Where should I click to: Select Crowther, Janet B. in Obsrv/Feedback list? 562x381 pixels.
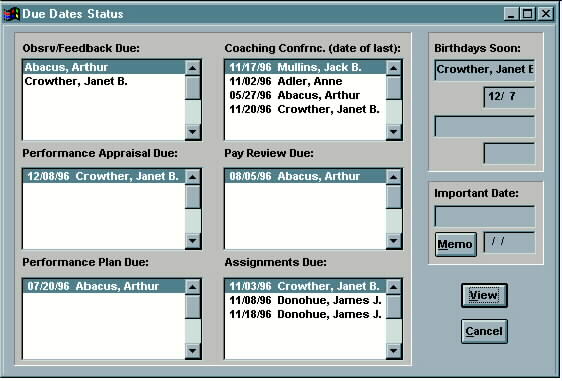104,81
